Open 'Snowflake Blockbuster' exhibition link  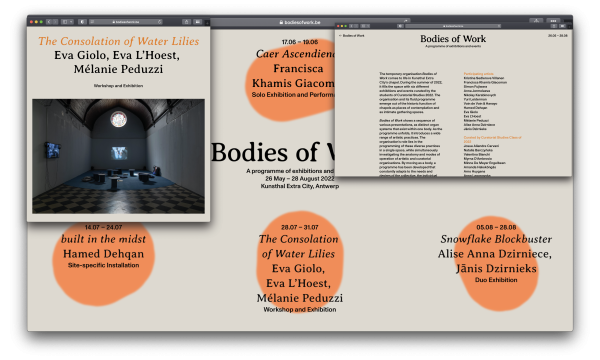496,239
